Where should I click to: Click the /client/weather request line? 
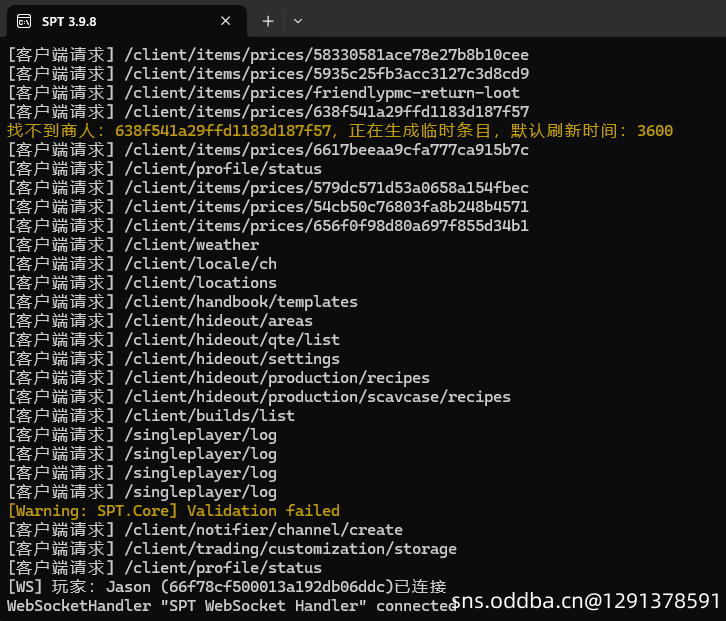(x=134, y=245)
